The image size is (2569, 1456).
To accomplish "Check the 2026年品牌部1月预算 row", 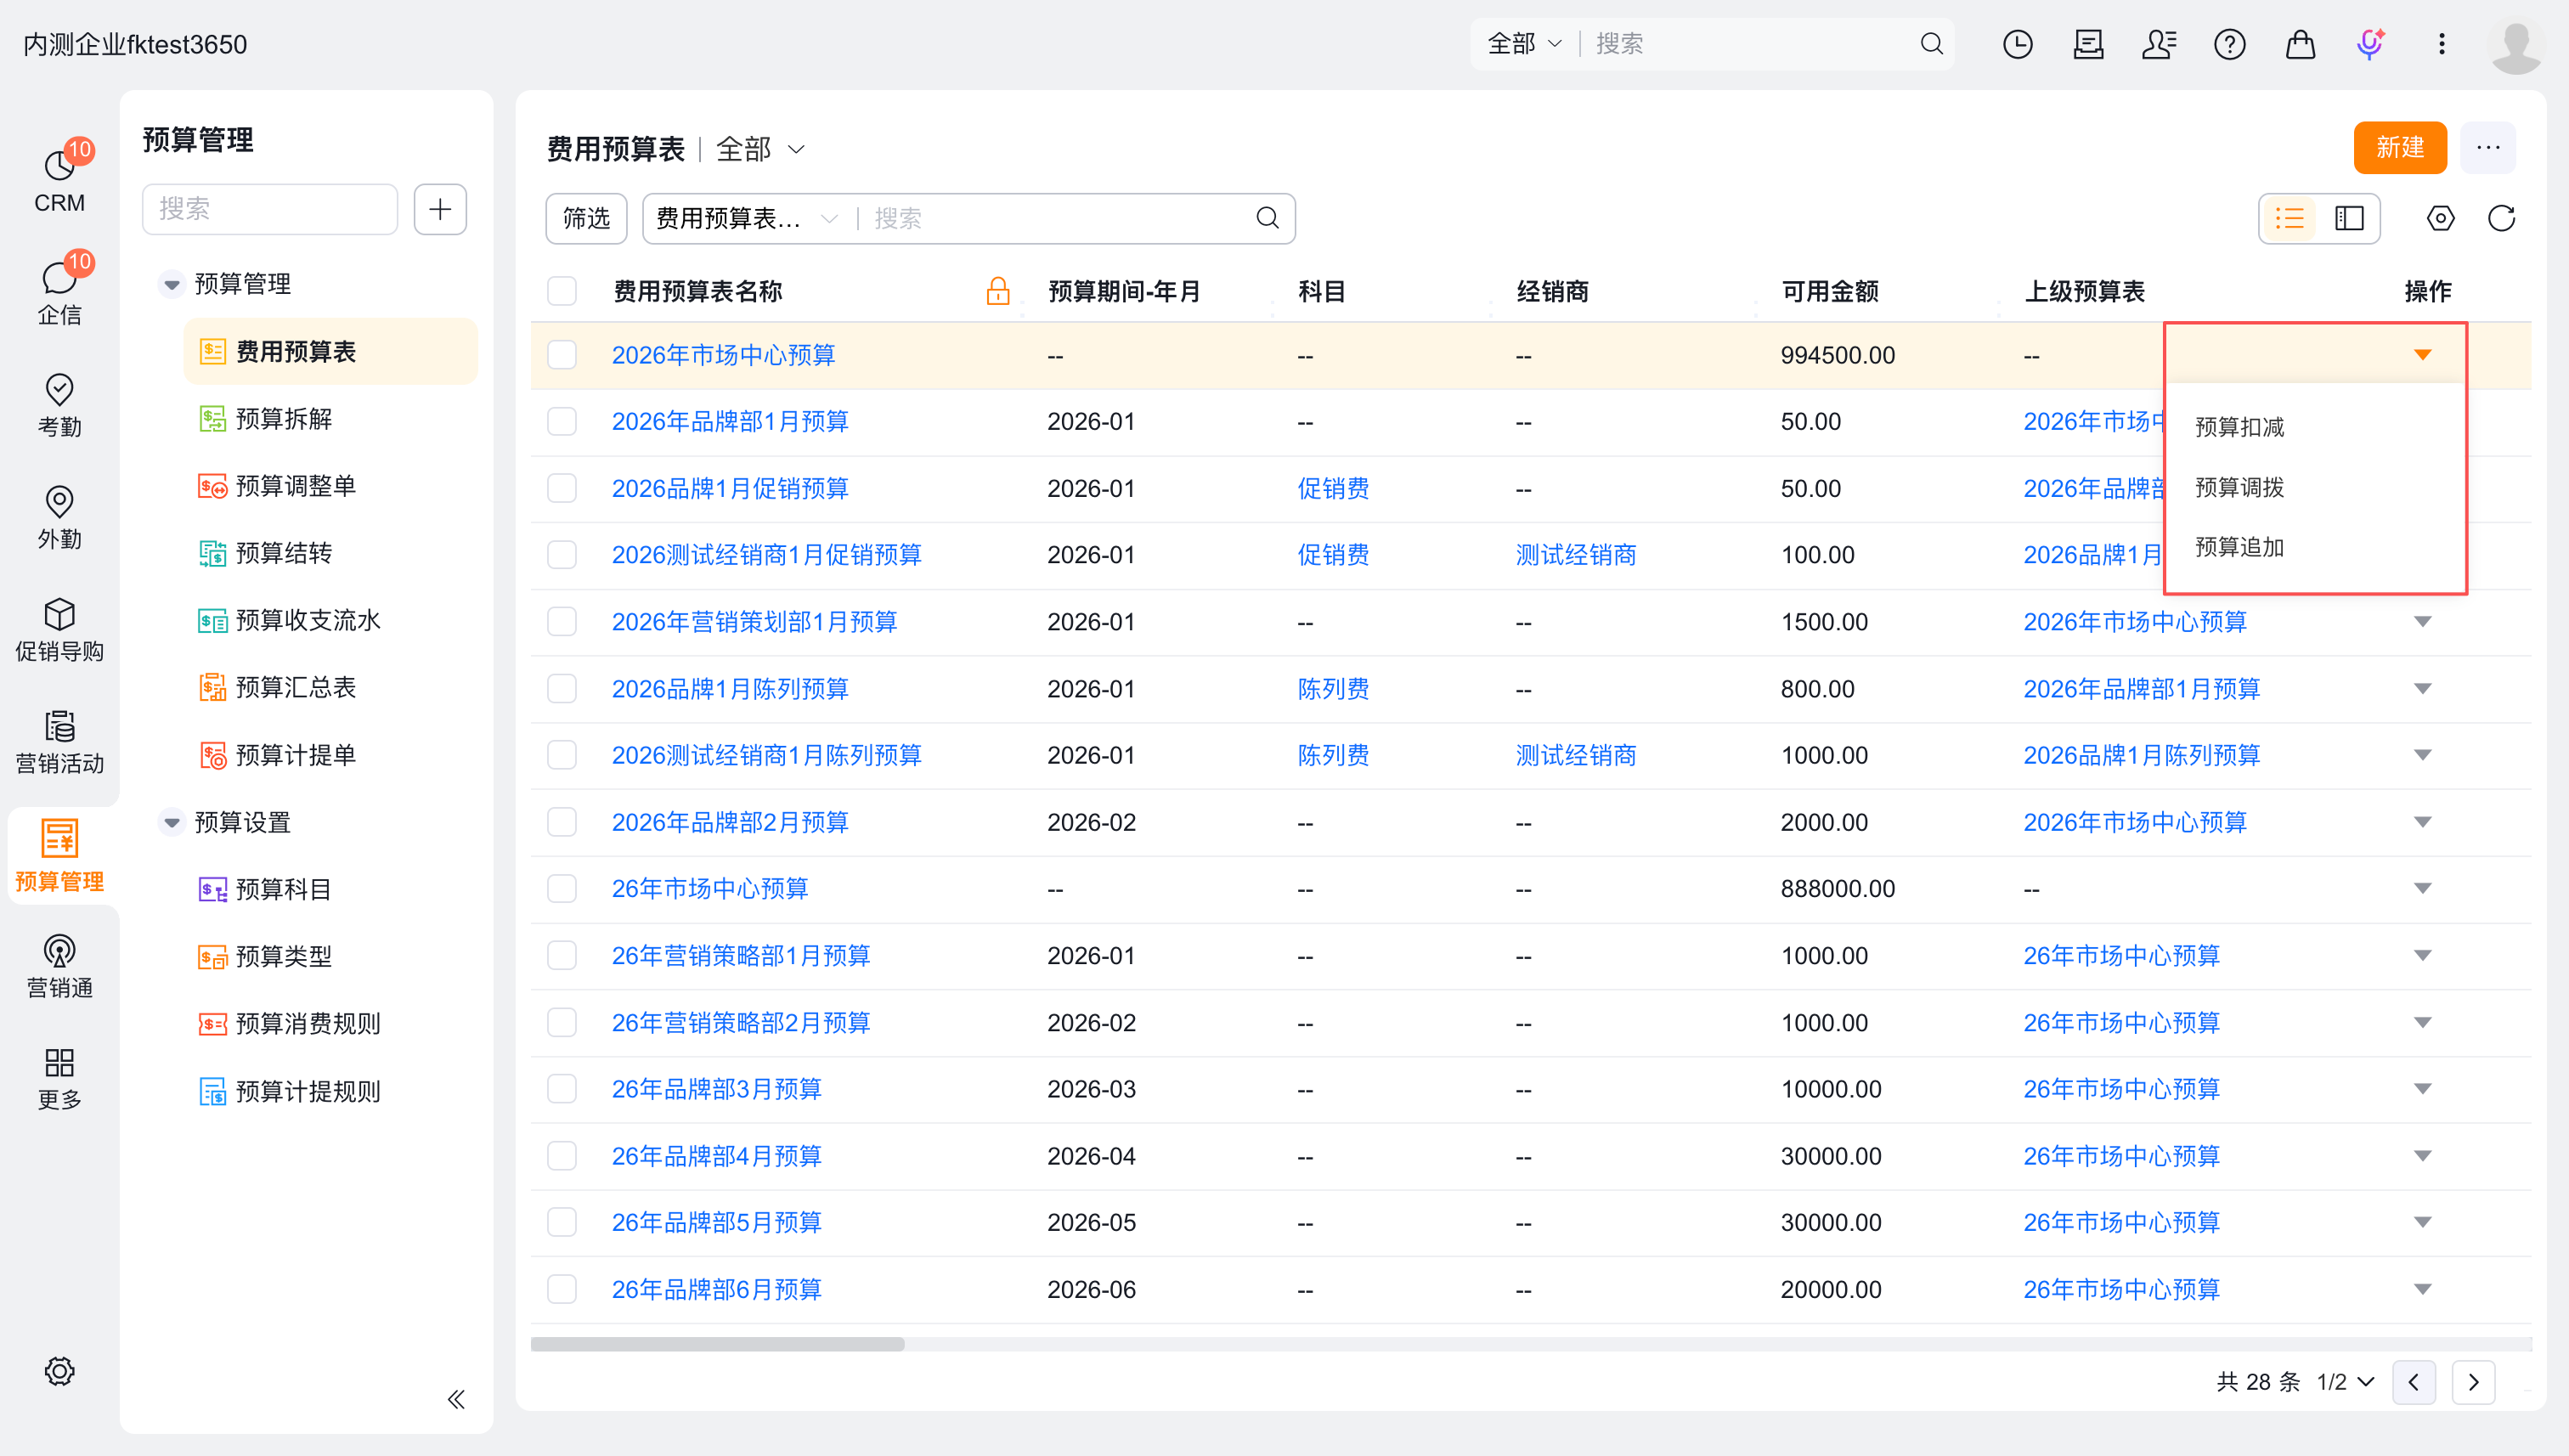I will (562, 421).
